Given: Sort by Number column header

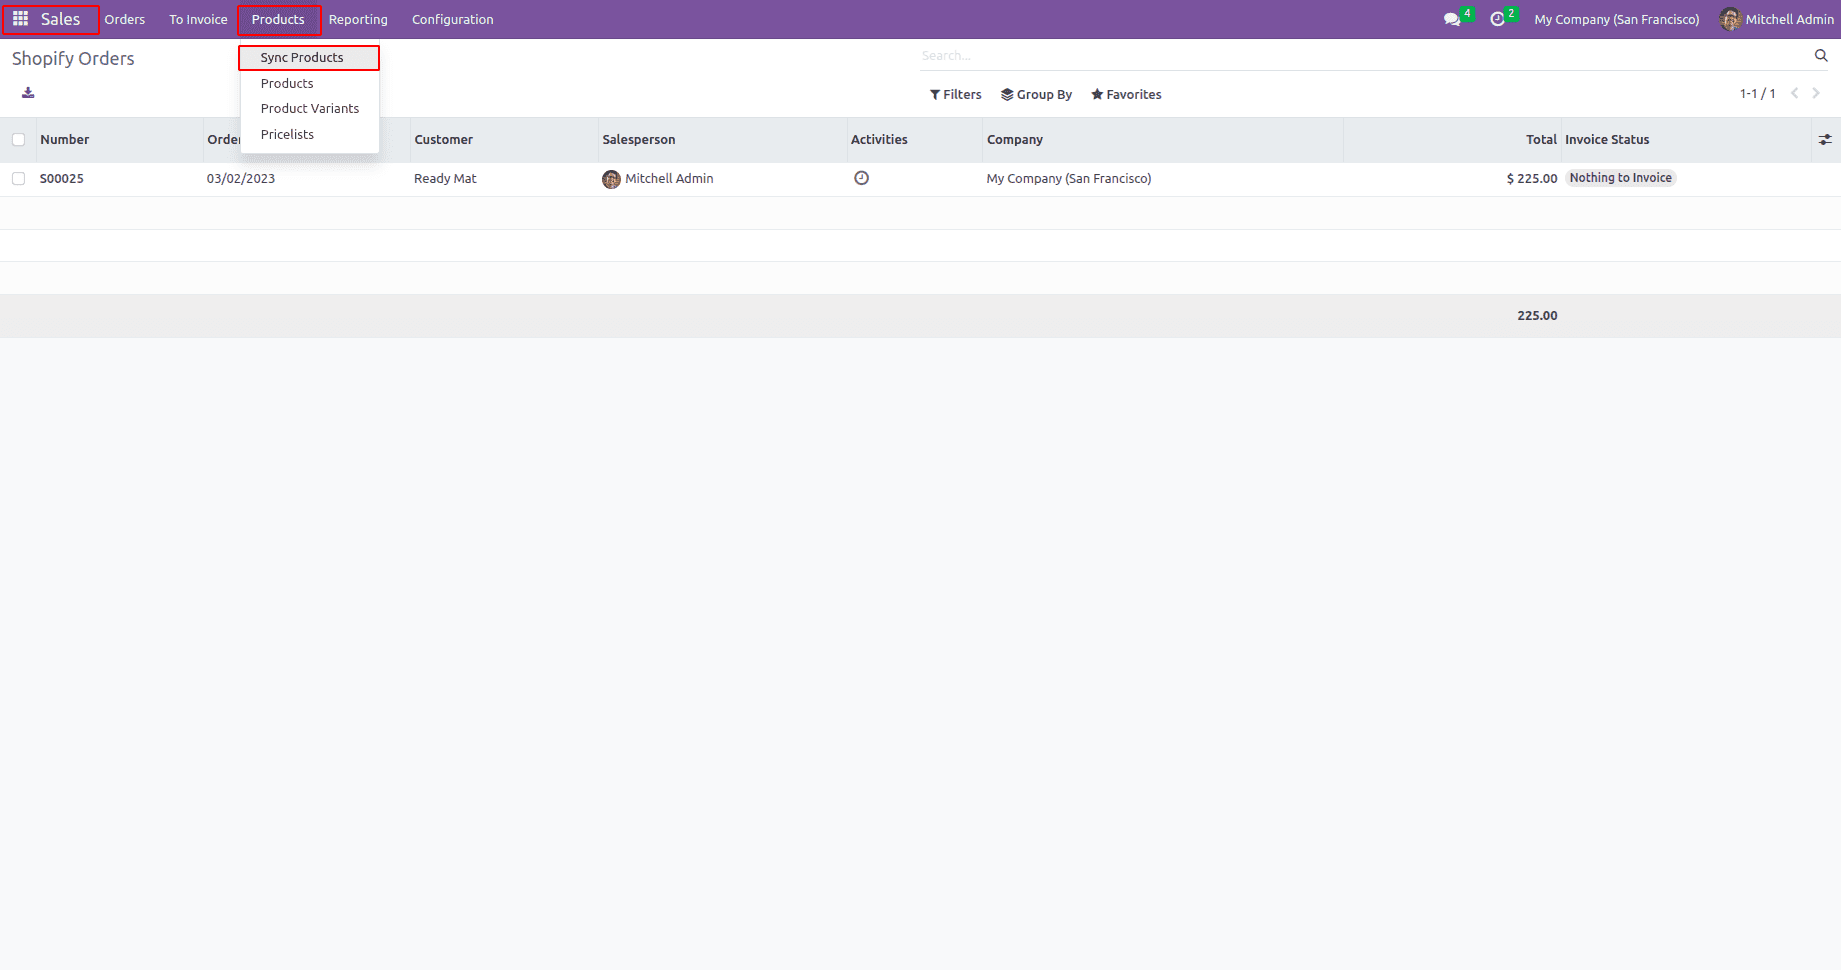Looking at the screenshot, I should pyautogui.click(x=65, y=140).
